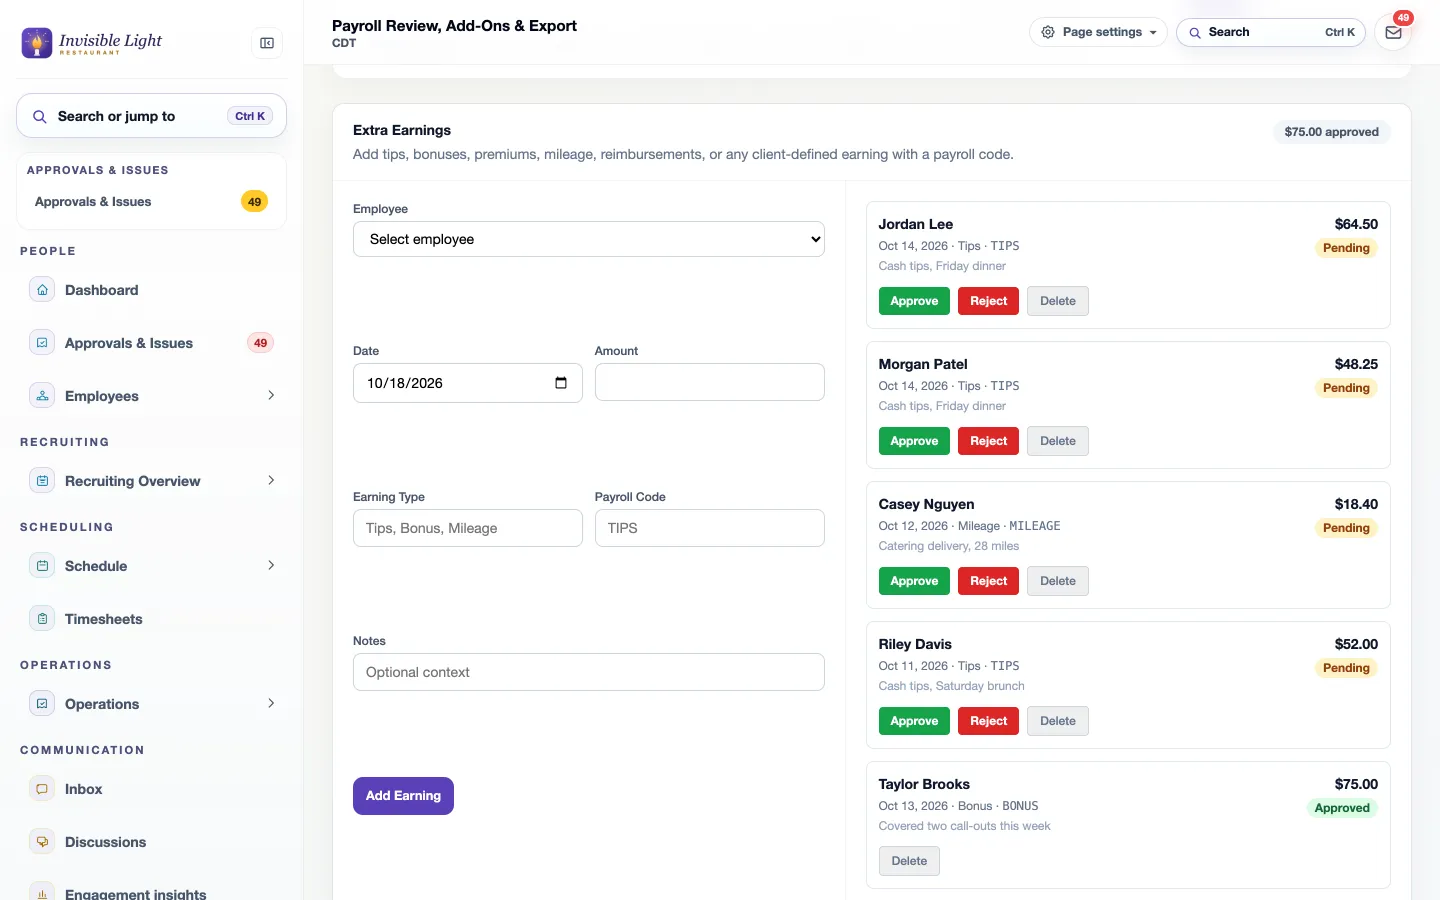
Task: Delete Casey Nguyen's mileage earning
Action: point(1057,581)
